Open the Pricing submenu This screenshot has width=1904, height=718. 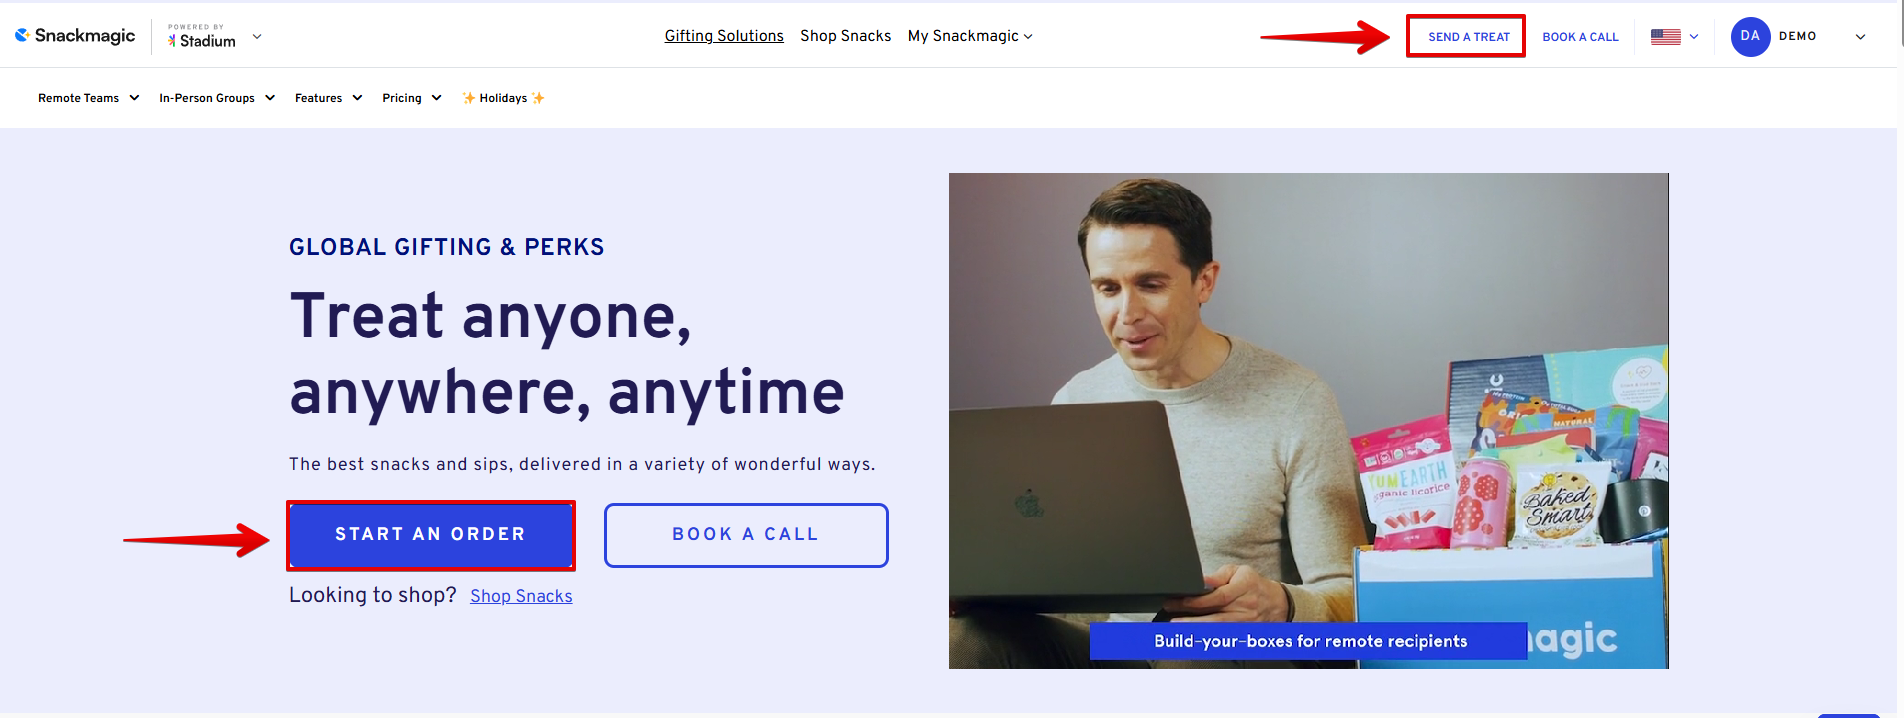[411, 98]
